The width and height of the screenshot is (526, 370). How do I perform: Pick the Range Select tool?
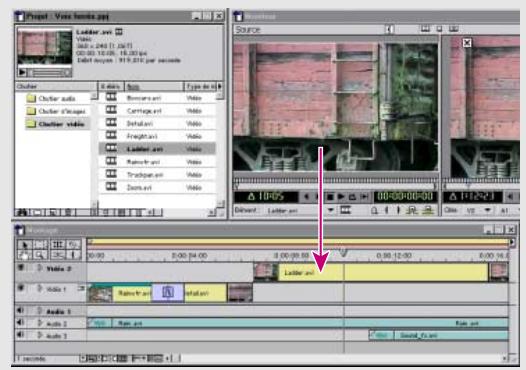tap(41, 245)
